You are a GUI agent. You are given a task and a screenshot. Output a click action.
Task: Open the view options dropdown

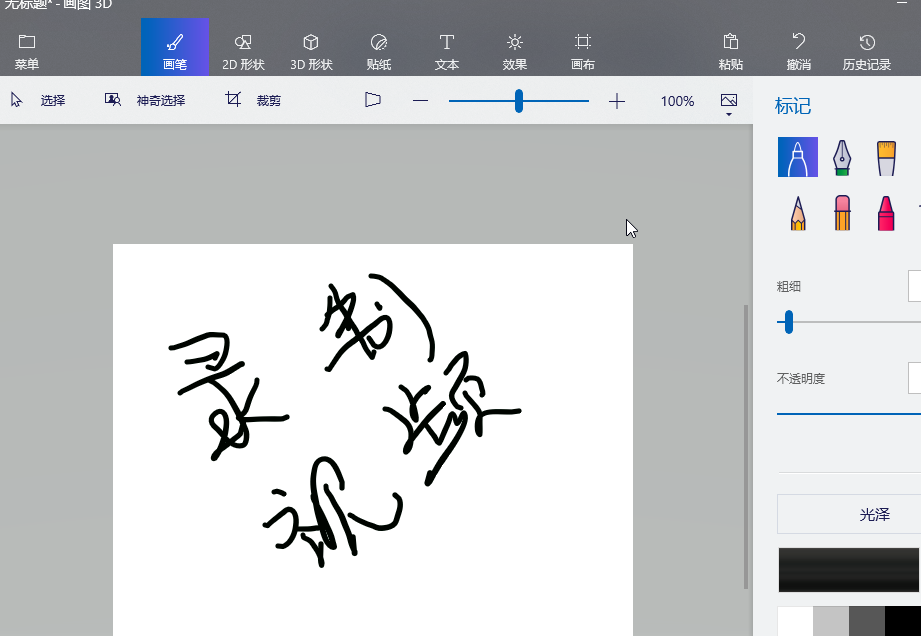coord(728,103)
